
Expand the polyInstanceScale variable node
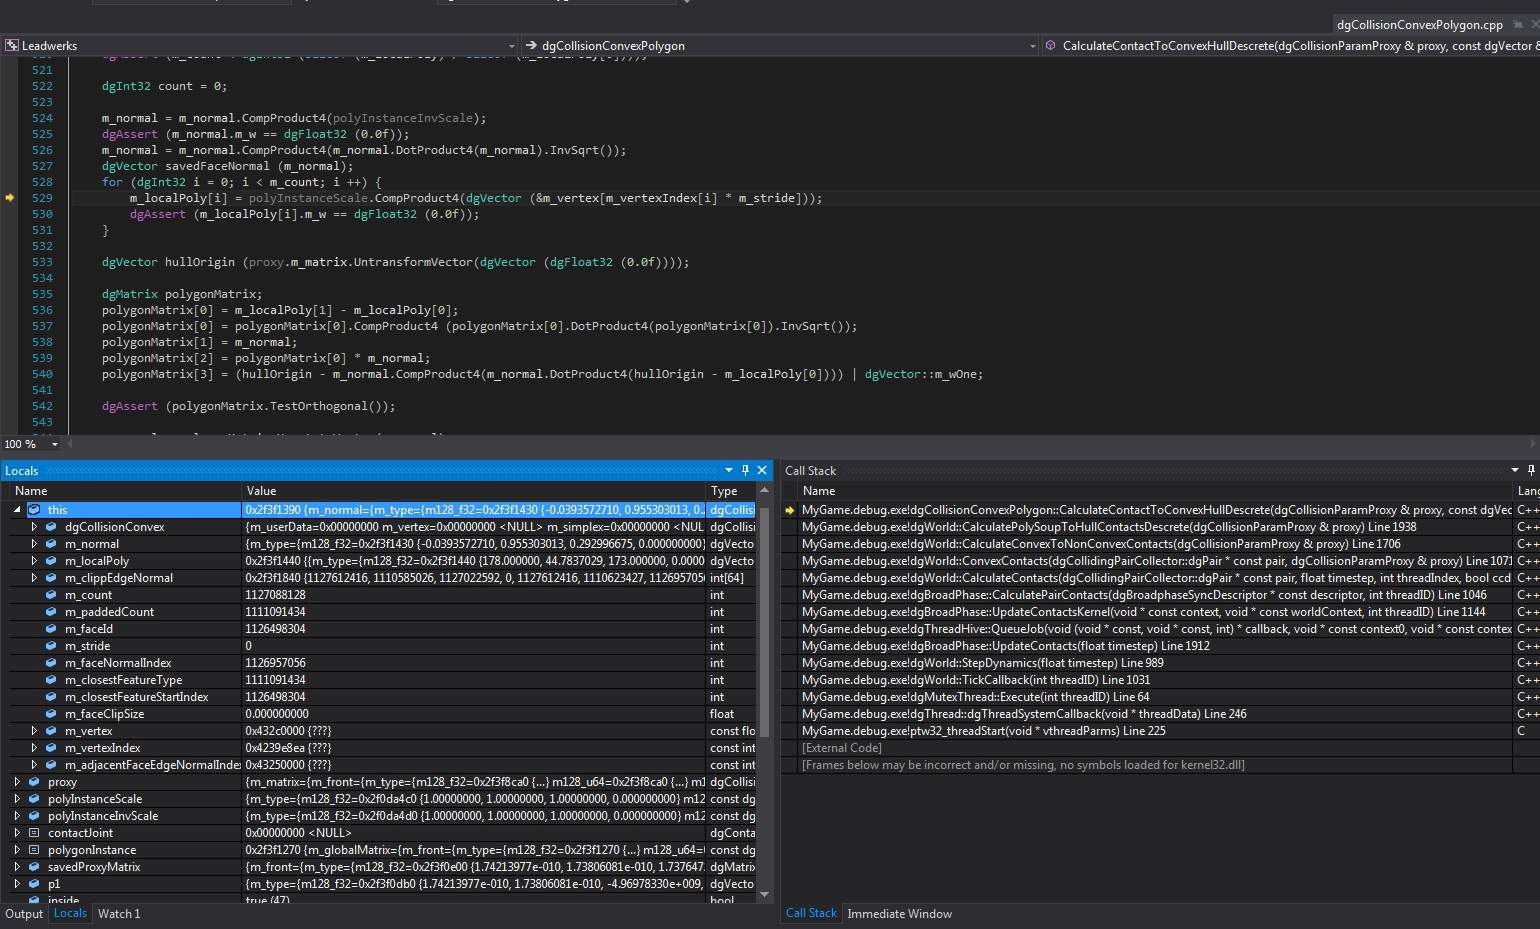click(x=17, y=799)
